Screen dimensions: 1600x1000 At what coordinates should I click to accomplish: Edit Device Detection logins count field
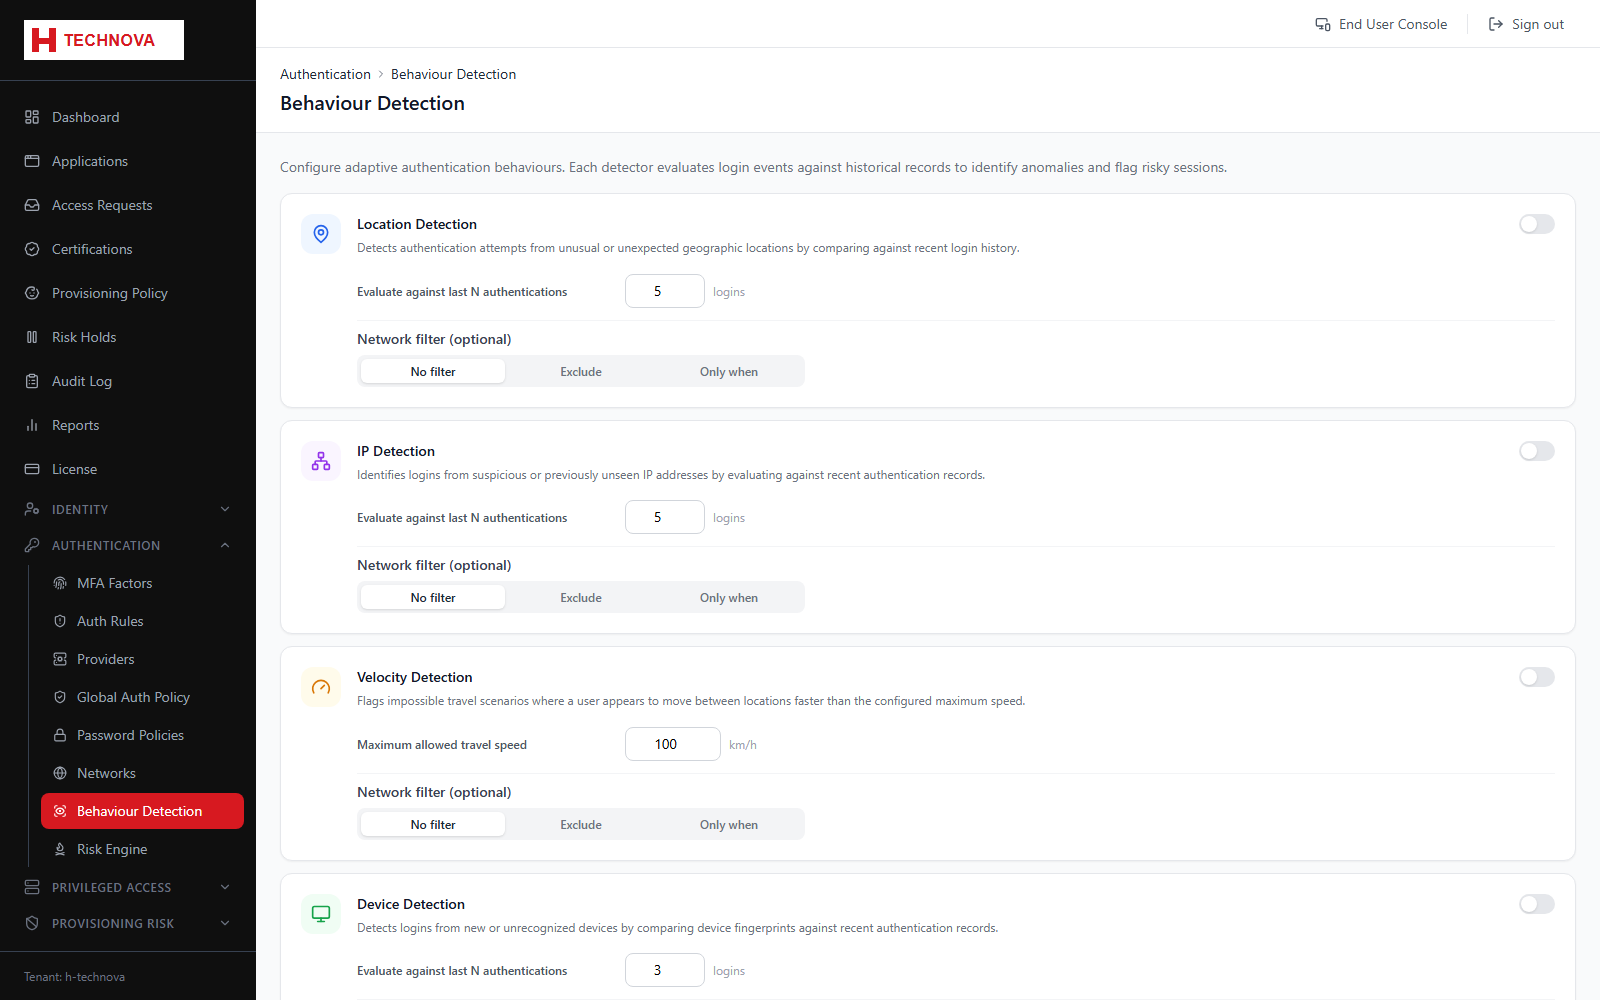click(x=665, y=970)
